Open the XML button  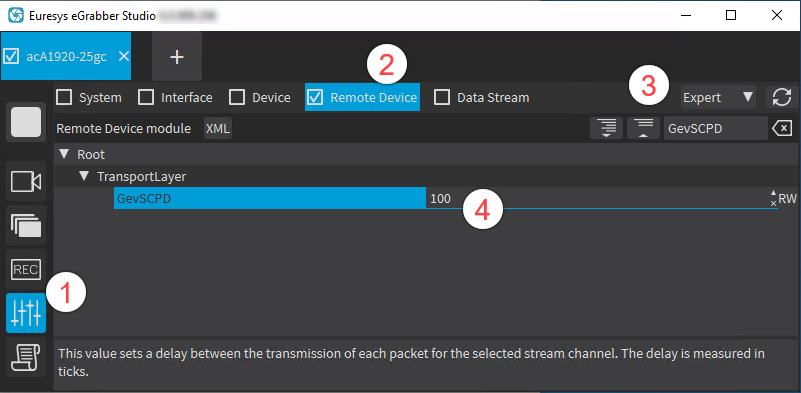[218, 128]
